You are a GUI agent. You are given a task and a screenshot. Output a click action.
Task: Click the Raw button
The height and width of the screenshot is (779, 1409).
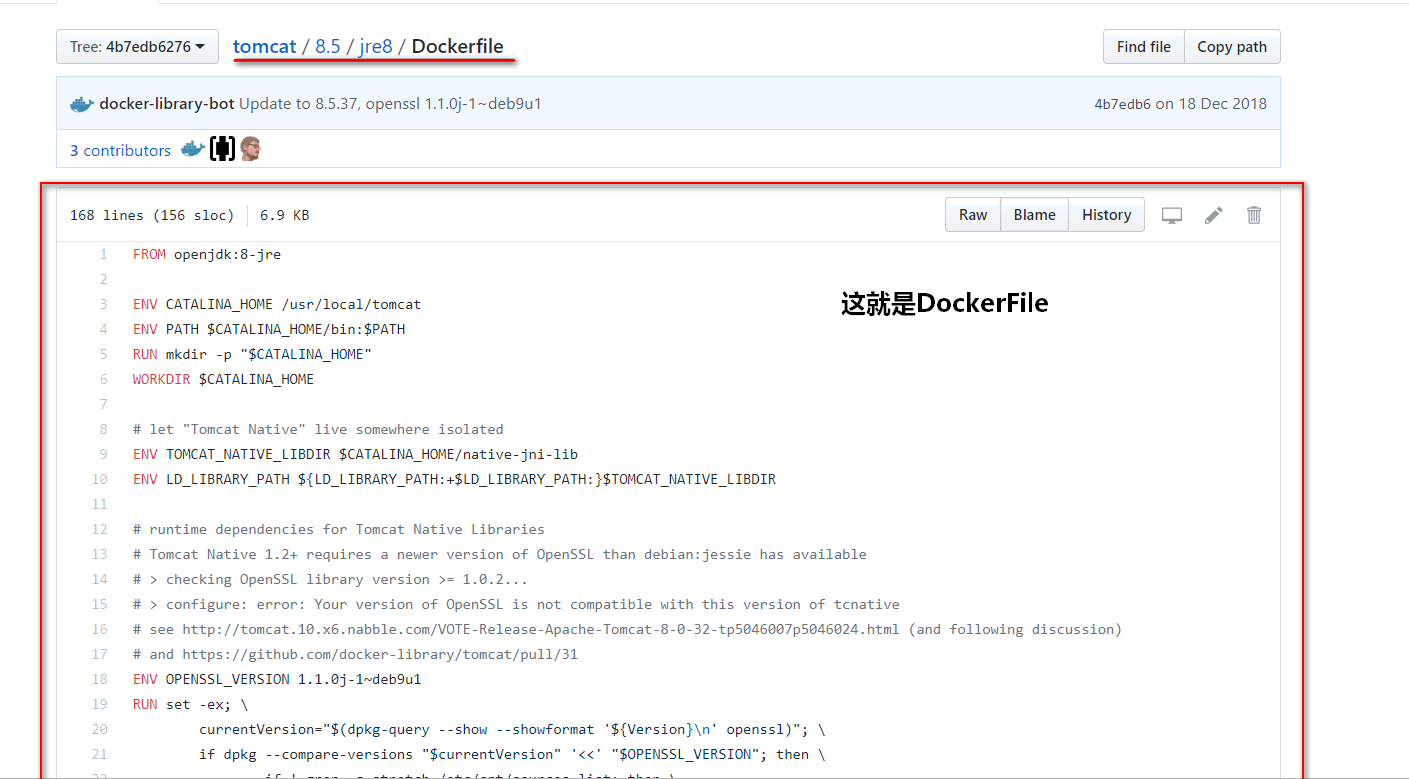click(x=972, y=214)
